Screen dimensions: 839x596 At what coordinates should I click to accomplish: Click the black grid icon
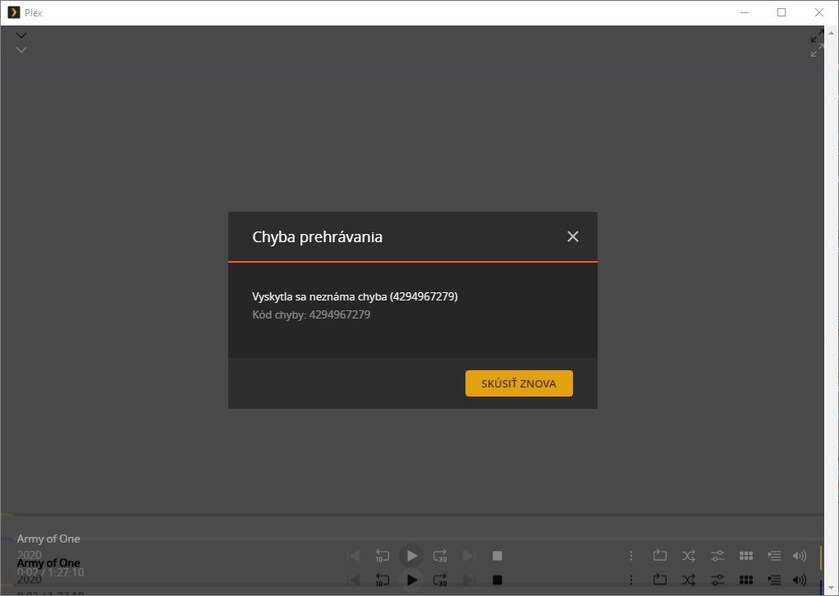[746, 580]
